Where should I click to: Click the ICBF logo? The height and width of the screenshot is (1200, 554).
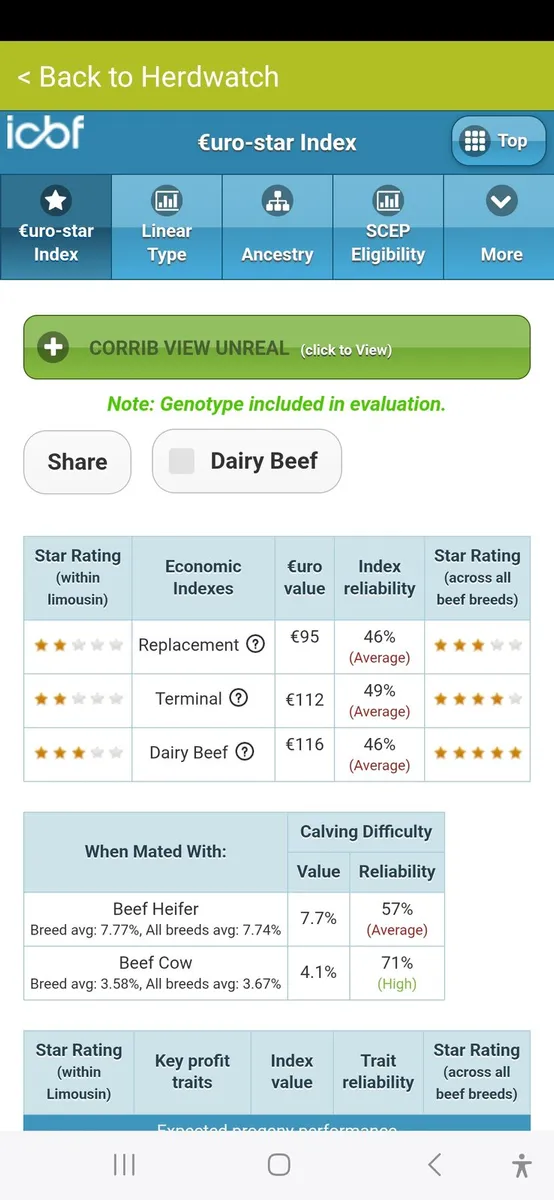tap(45, 134)
